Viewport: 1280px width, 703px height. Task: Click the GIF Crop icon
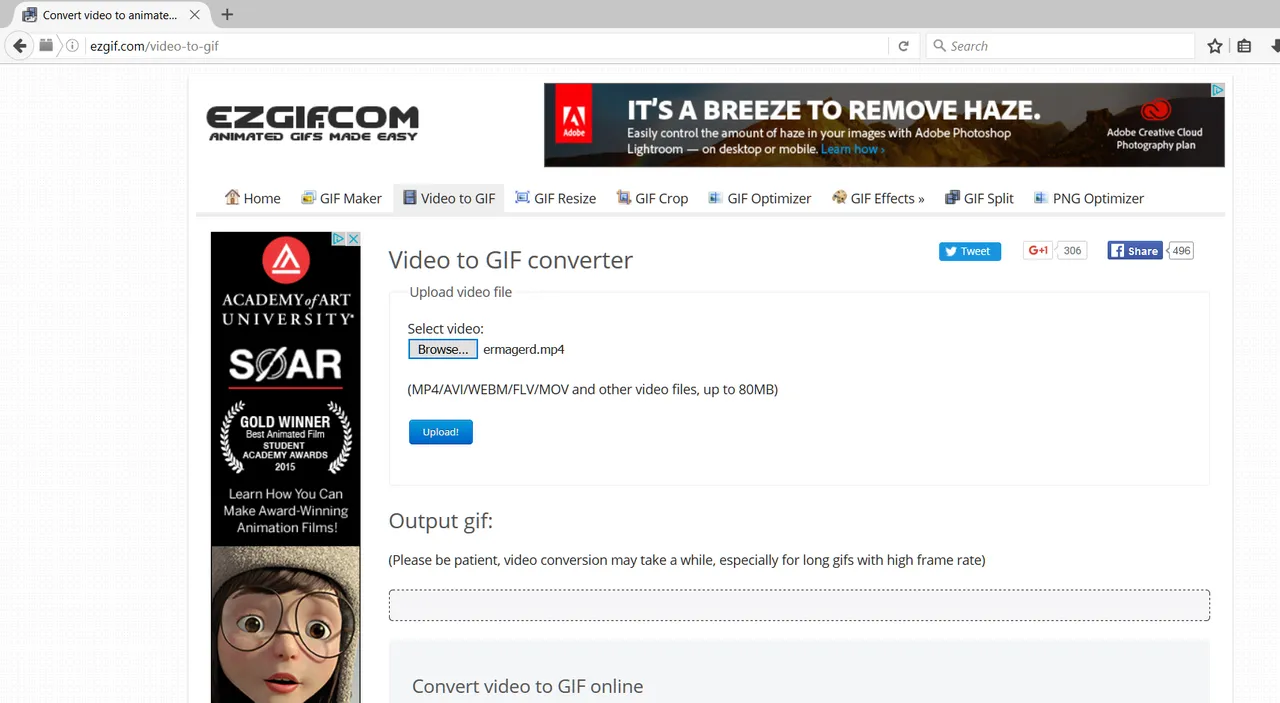pyautogui.click(x=624, y=198)
